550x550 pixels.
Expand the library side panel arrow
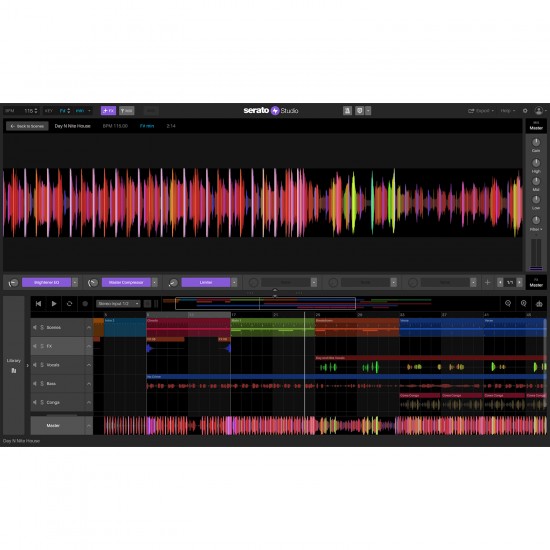pos(27,365)
